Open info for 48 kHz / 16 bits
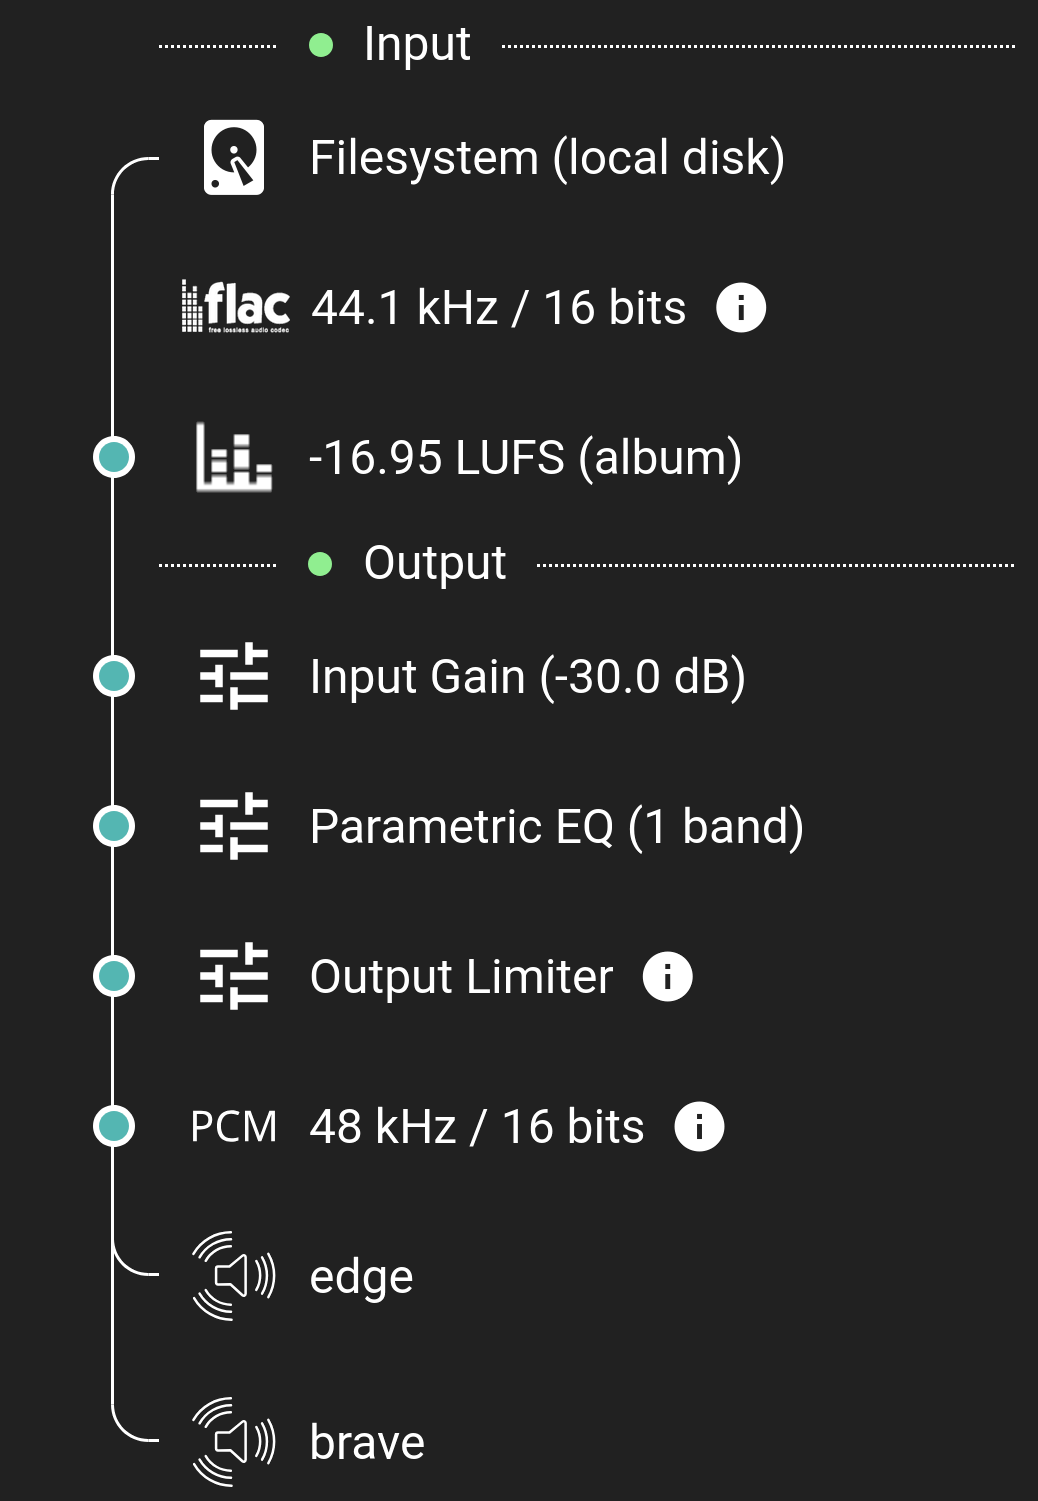 tap(699, 1126)
